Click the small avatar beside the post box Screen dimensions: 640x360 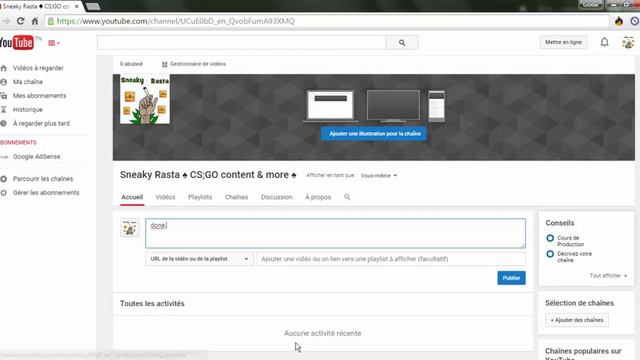[130, 228]
